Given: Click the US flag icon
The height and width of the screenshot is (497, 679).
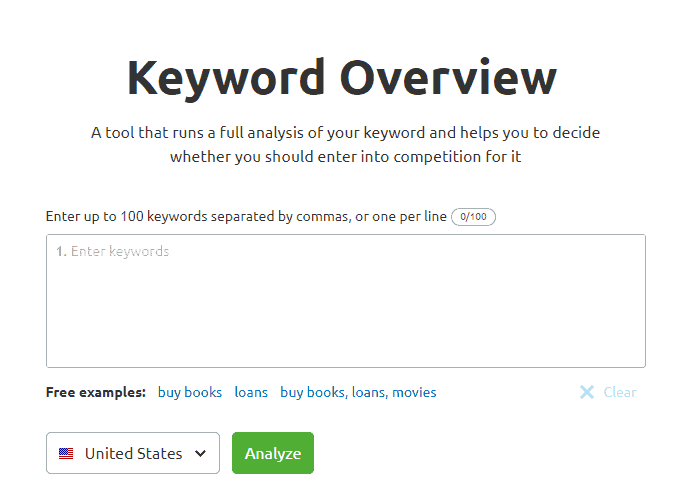Looking at the screenshot, I should 66,453.
